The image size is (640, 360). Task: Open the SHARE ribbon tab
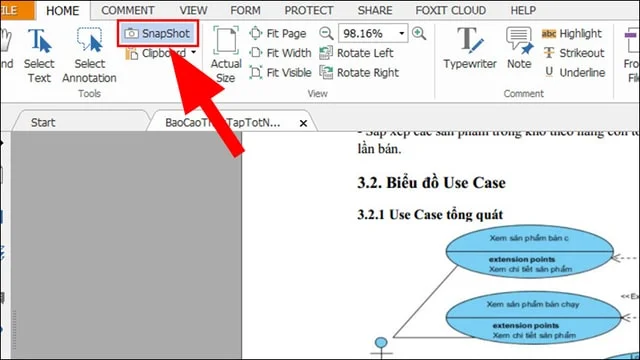click(x=375, y=10)
